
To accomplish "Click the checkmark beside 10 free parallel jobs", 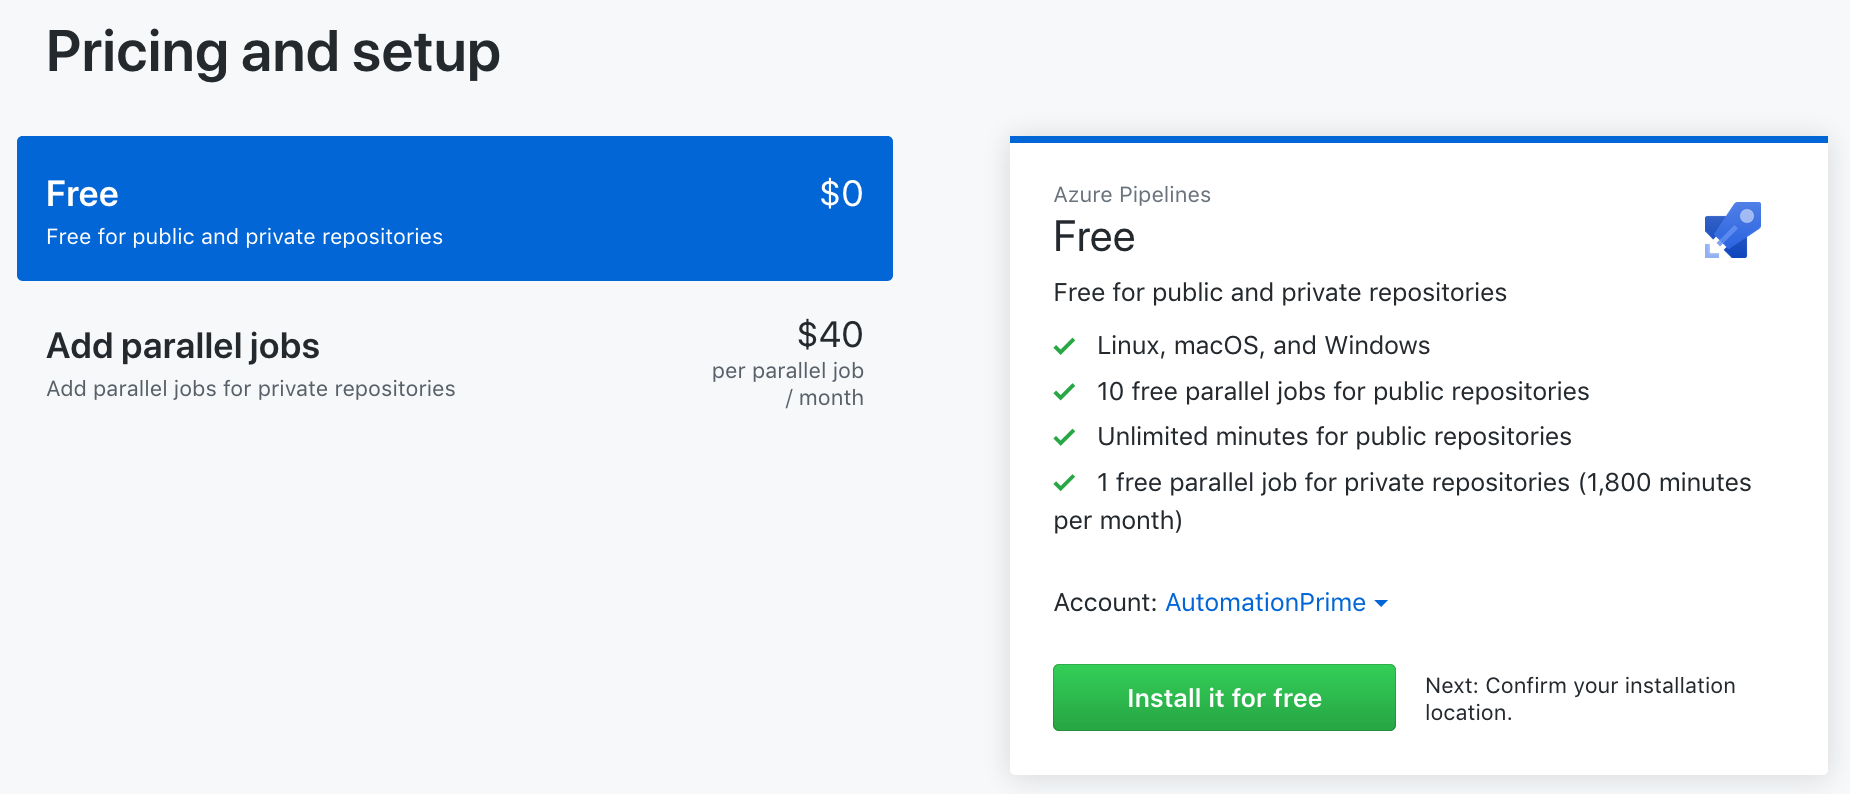I will point(1064,392).
